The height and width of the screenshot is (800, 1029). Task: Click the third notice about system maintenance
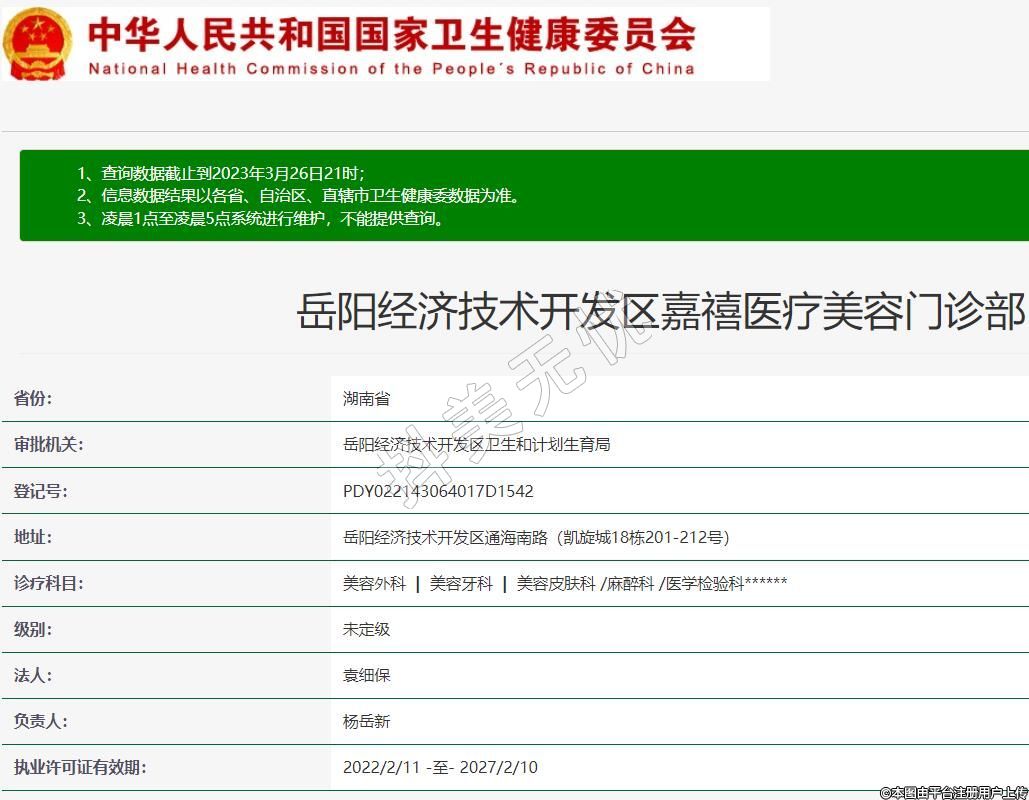[x=260, y=218]
